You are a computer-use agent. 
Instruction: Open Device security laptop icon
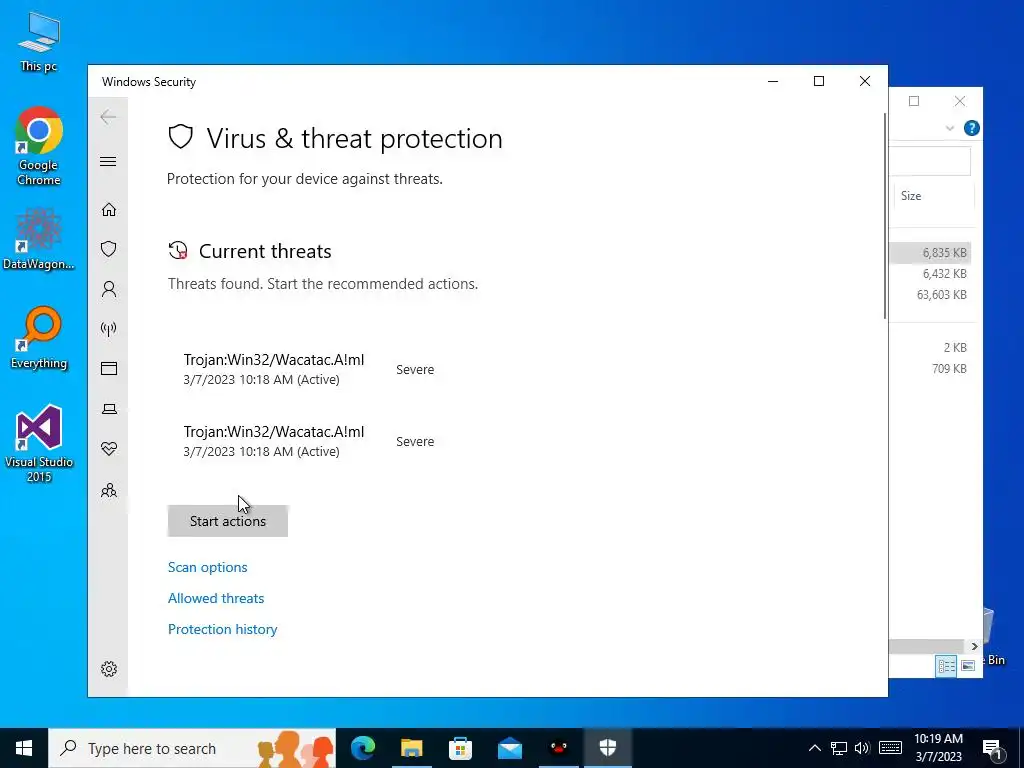point(108,409)
